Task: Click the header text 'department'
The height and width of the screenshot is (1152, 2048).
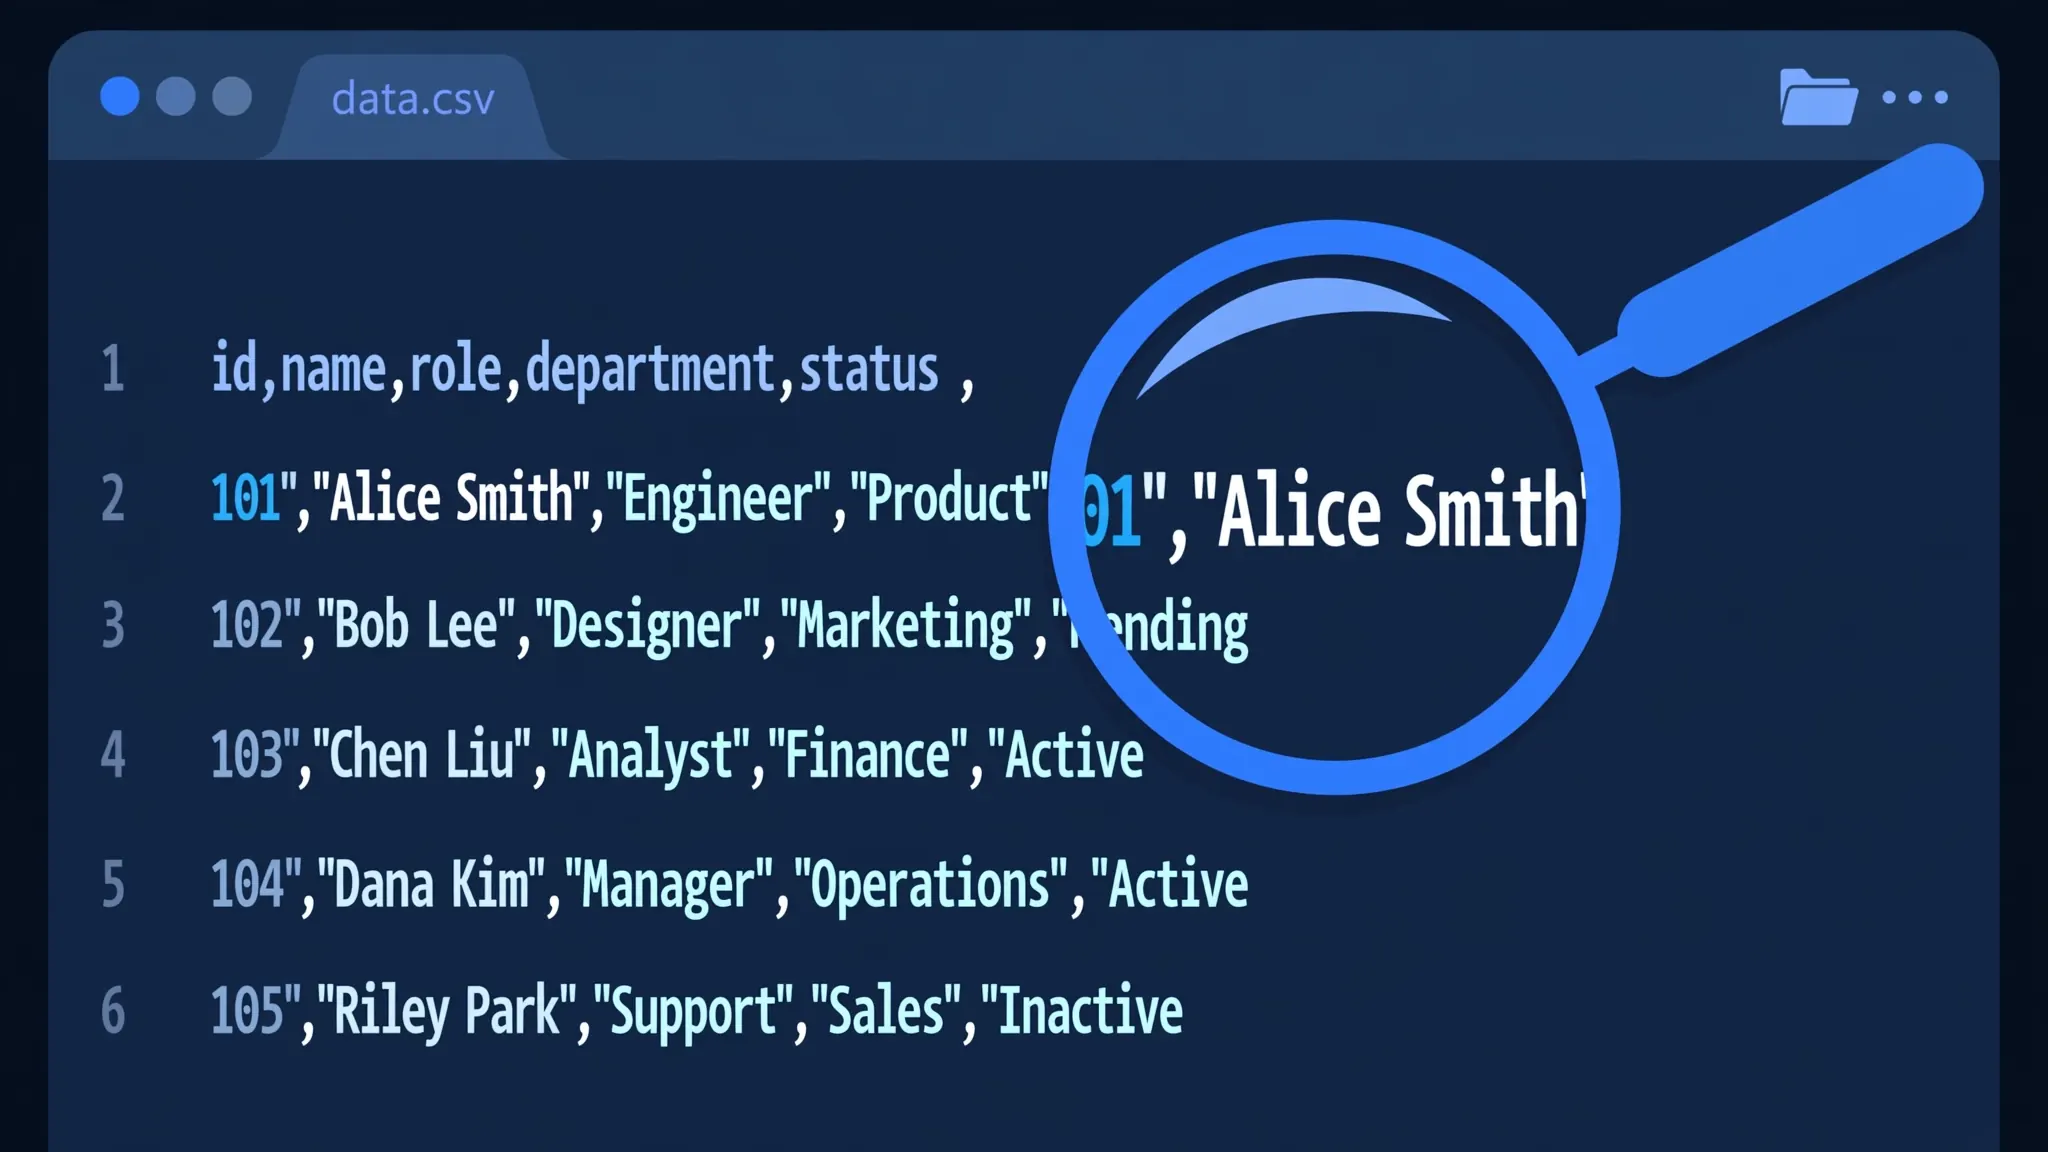Action: tap(651, 371)
